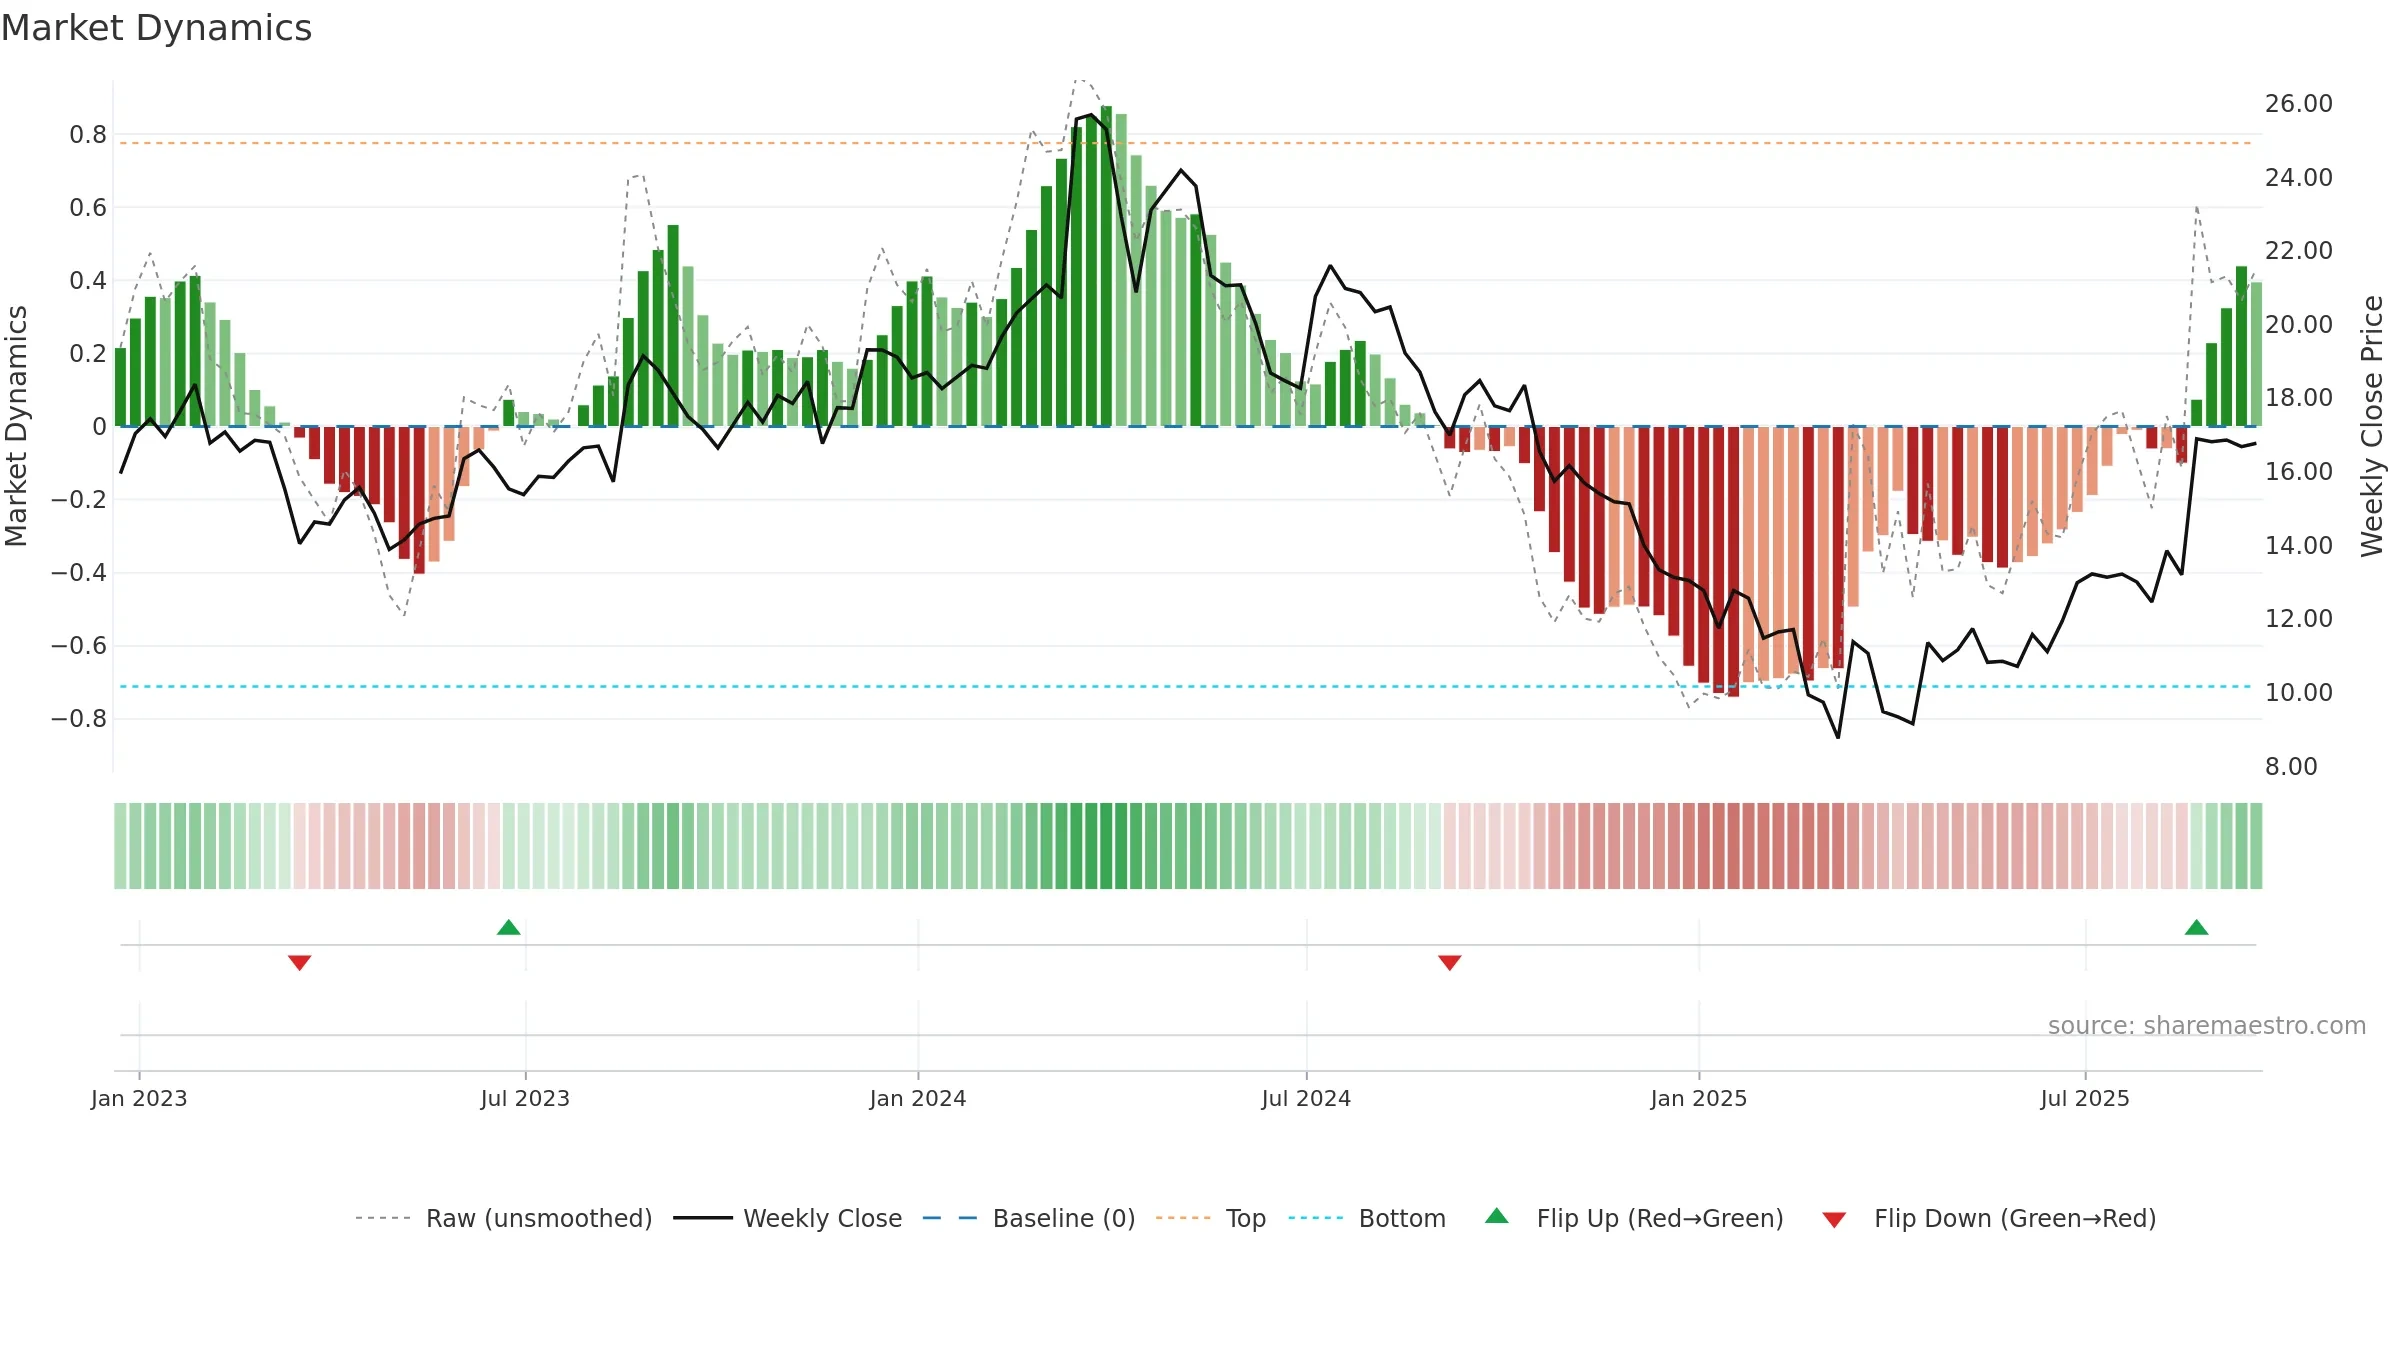The width and height of the screenshot is (2400, 1350).
Task: Click the red flip-down marker before Jul 2023
Action: point(299,962)
